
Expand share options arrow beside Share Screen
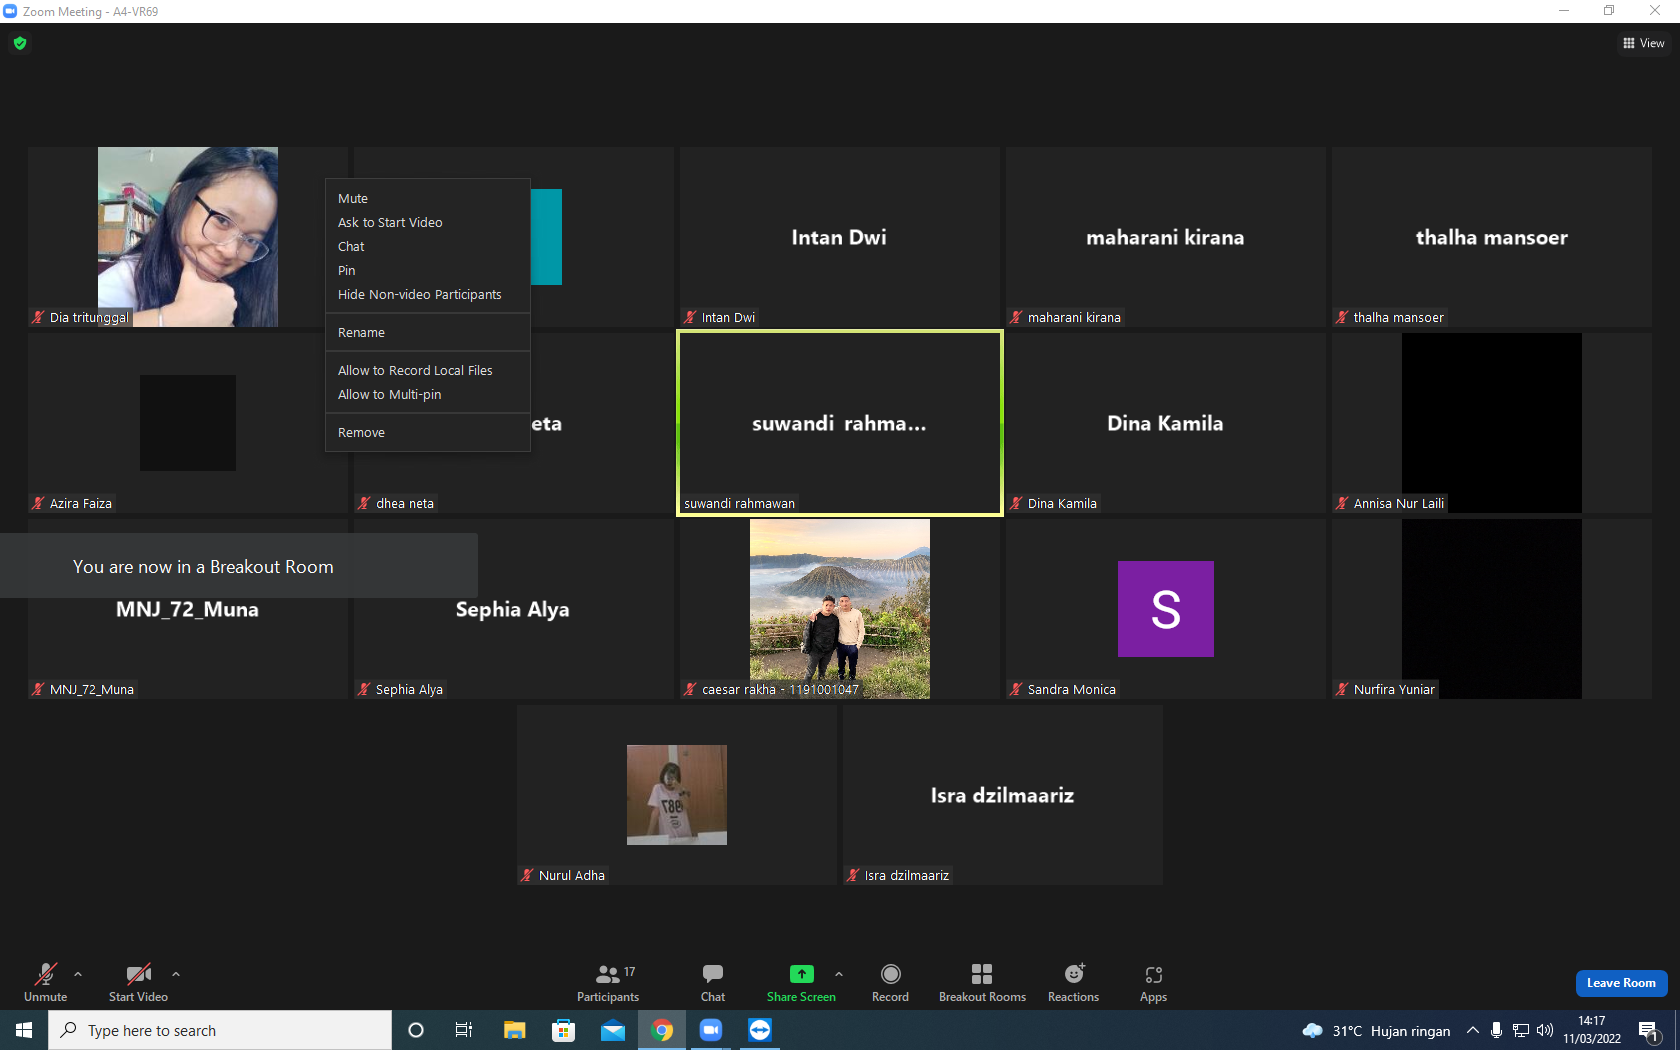(x=839, y=973)
